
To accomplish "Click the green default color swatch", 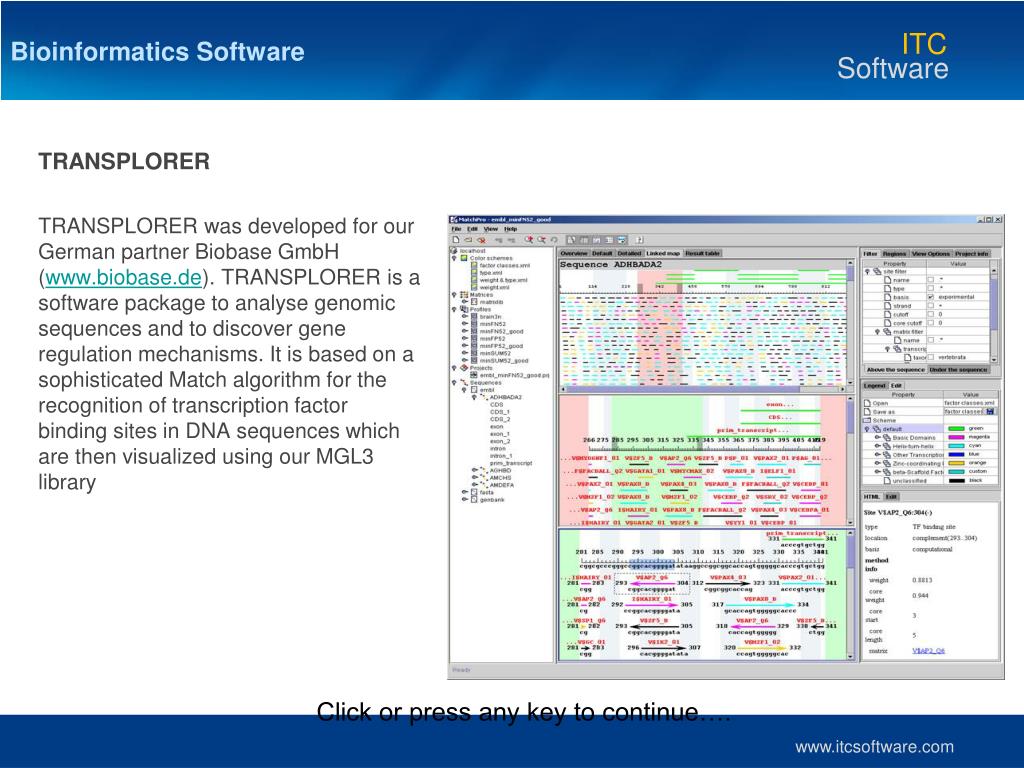I will click(957, 429).
